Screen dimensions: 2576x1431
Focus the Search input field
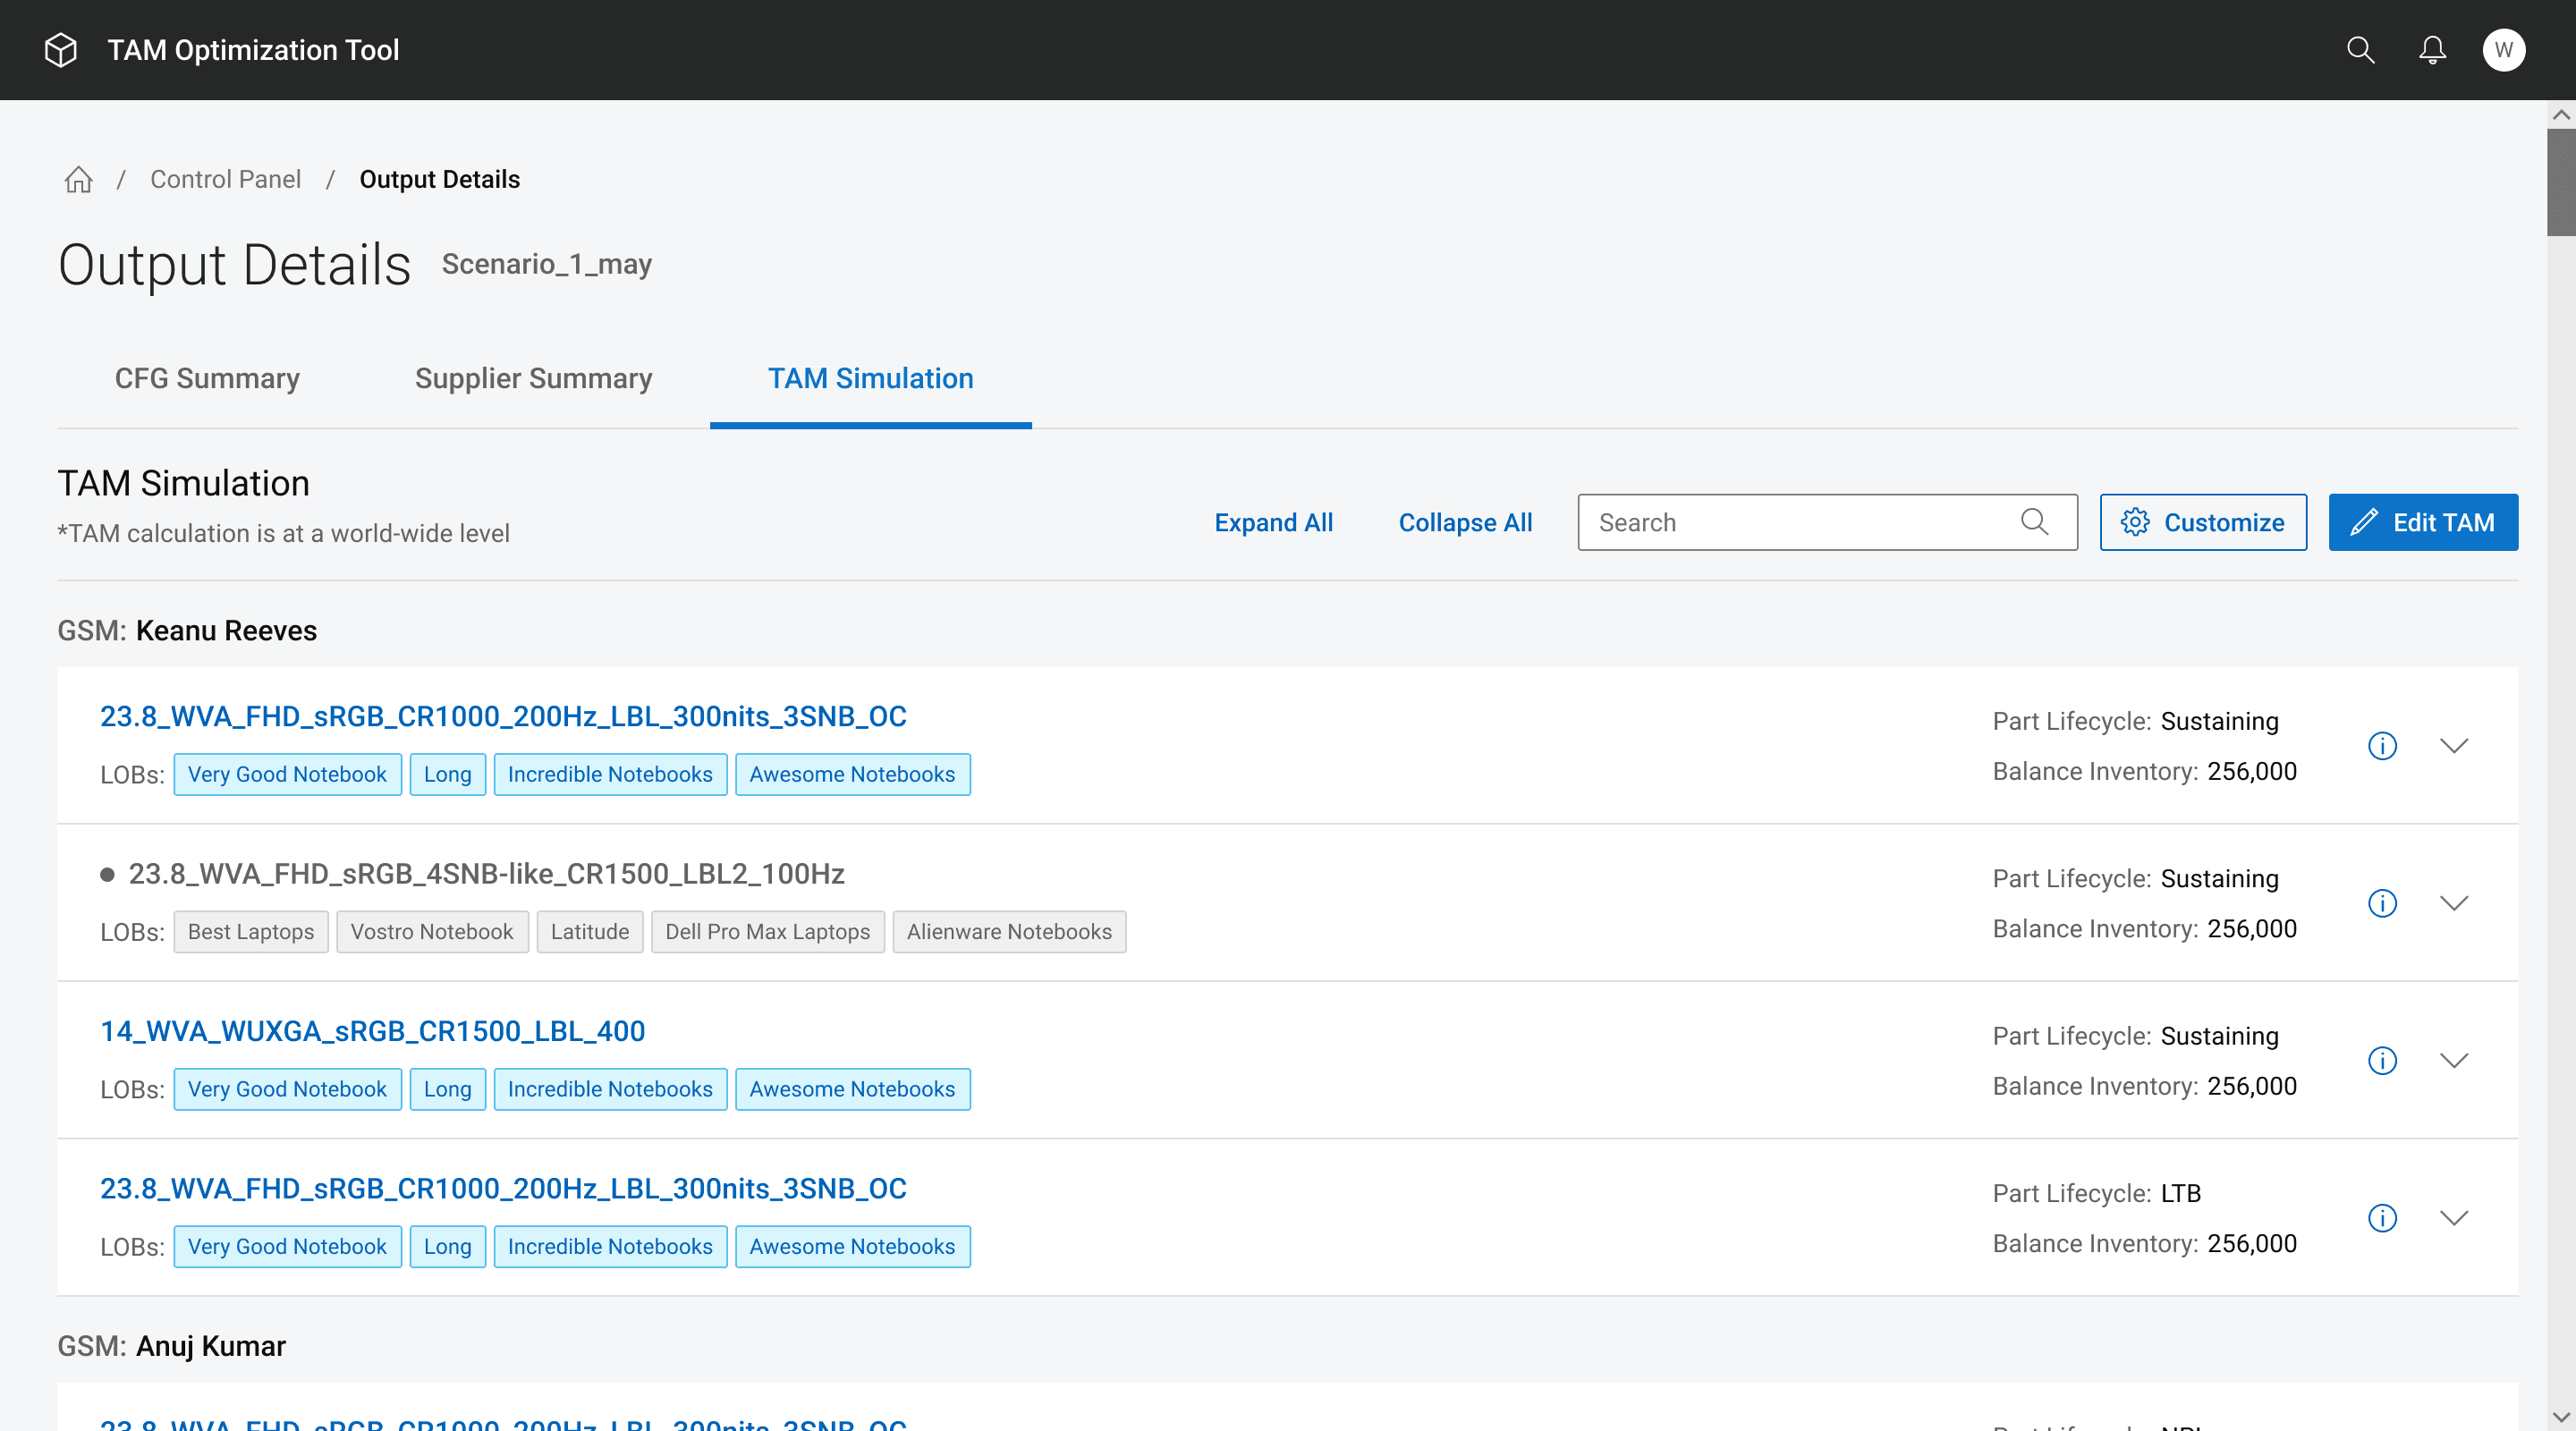click(x=1800, y=522)
